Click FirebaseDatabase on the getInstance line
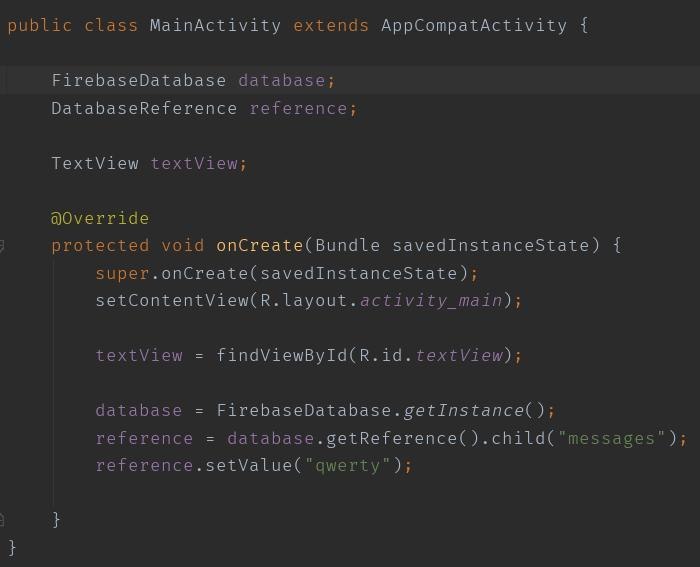This screenshot has width=700, height=567. pyautogui.click(x=304, y=410)
